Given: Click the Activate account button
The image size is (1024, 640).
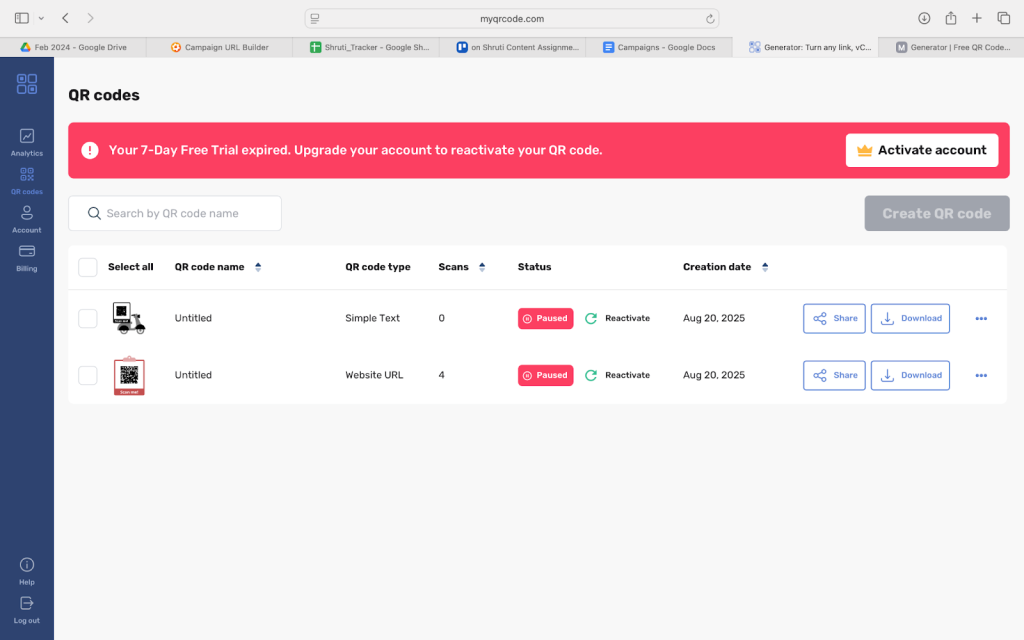Looking at the screenshot, I should coord(921,150).
